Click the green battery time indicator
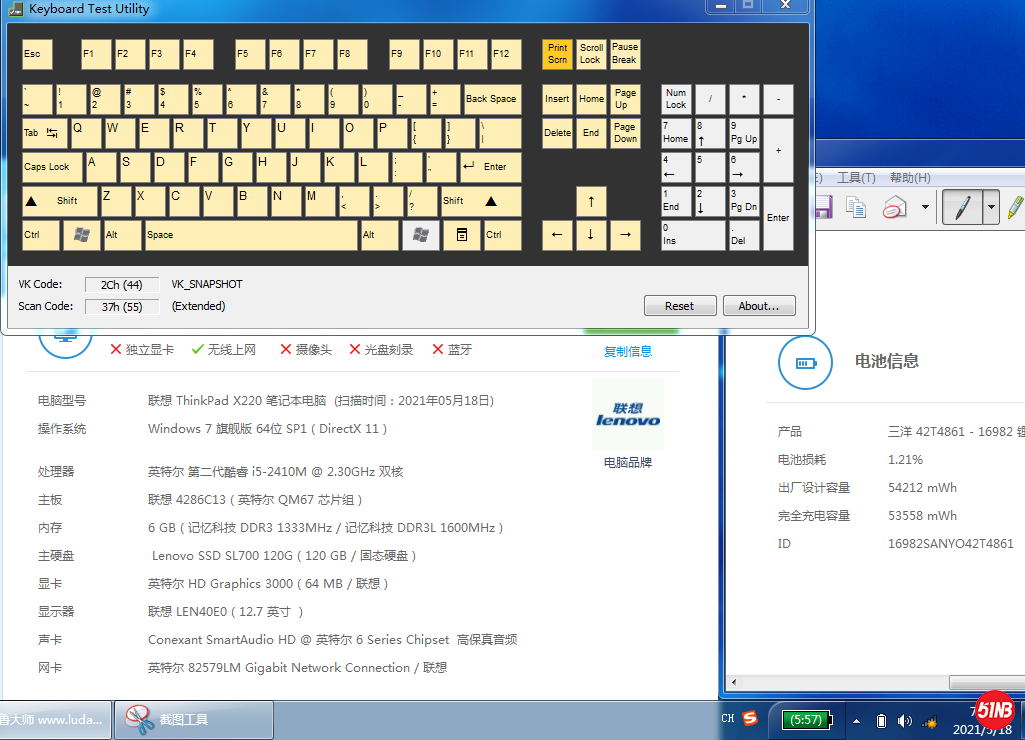Image resolution: width=1025 pixels, height=740 pixels. [805, 719]
